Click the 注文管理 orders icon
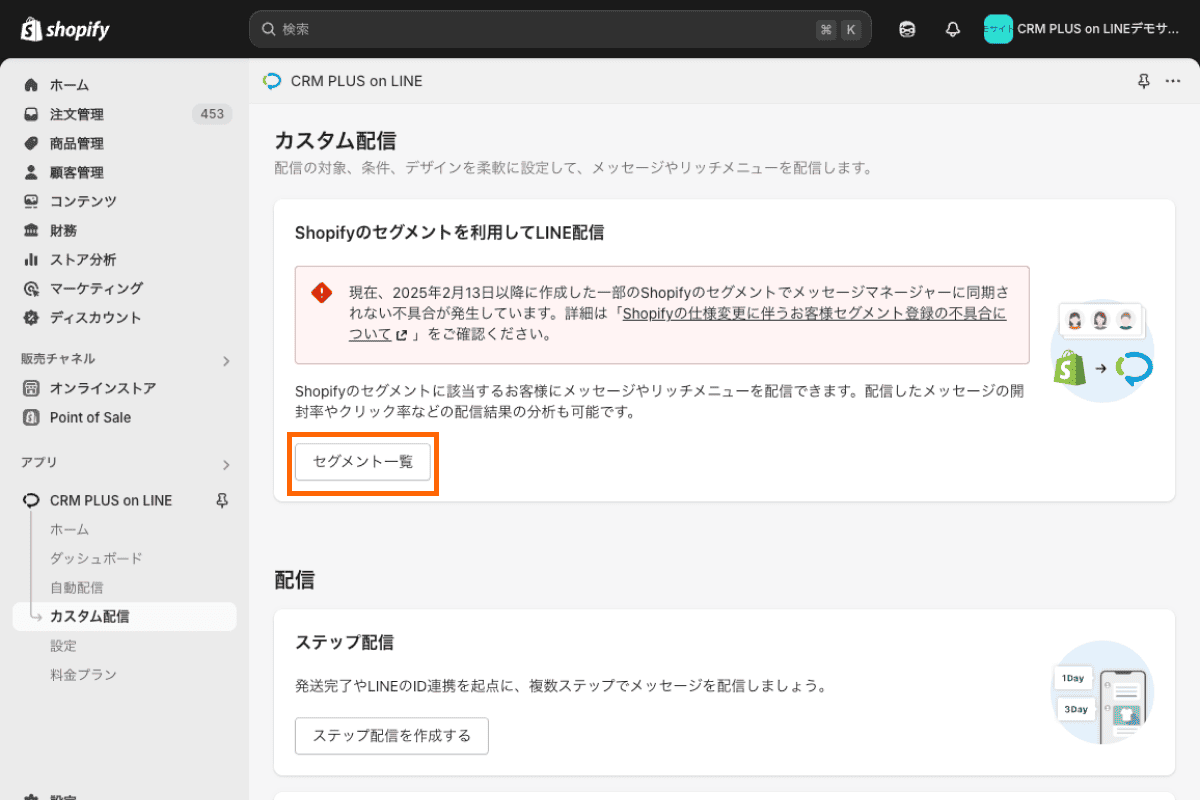Screen dimensions: 1200x800 coord(31,114)
